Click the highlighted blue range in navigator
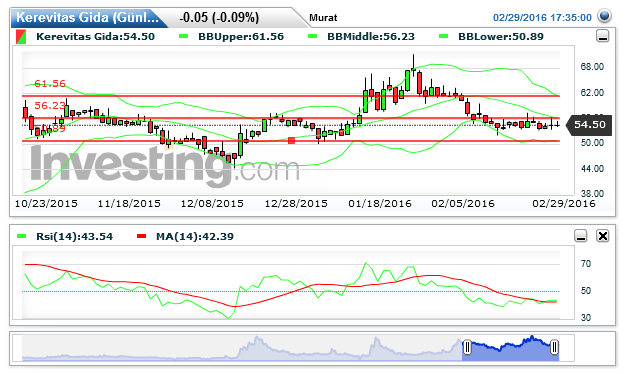 point(510,348)
